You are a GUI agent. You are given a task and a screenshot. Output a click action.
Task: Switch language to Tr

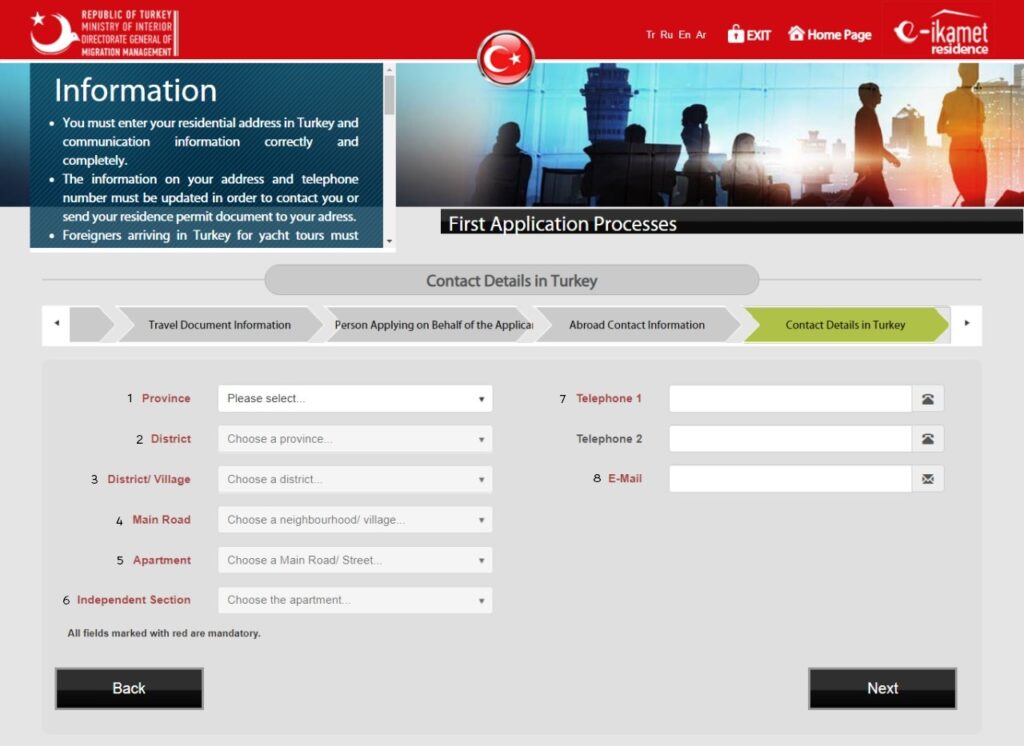click(x=650, y=35)
